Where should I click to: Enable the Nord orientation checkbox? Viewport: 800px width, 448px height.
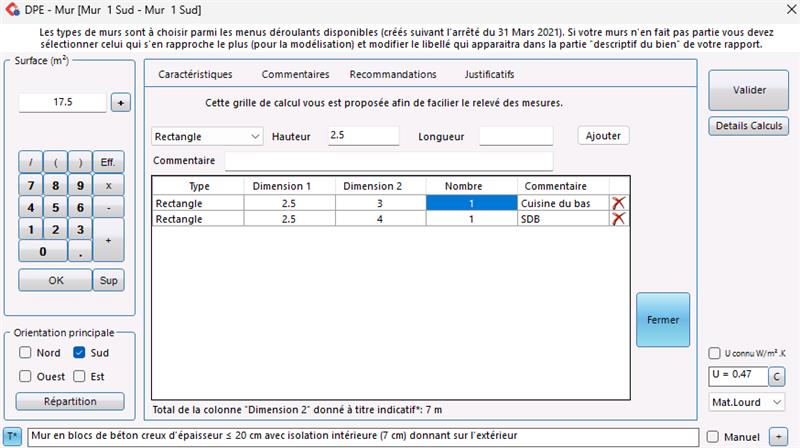[26, 353]
